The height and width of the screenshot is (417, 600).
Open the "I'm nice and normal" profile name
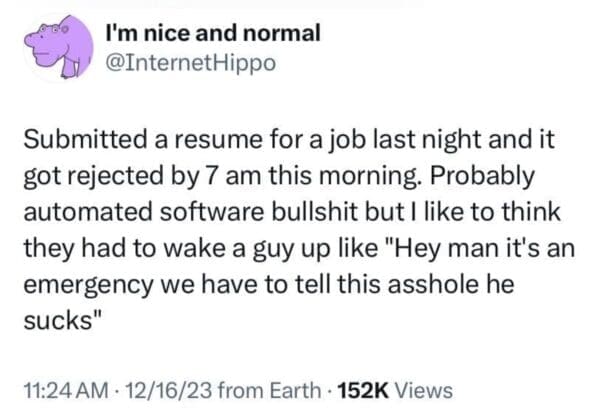212,33
